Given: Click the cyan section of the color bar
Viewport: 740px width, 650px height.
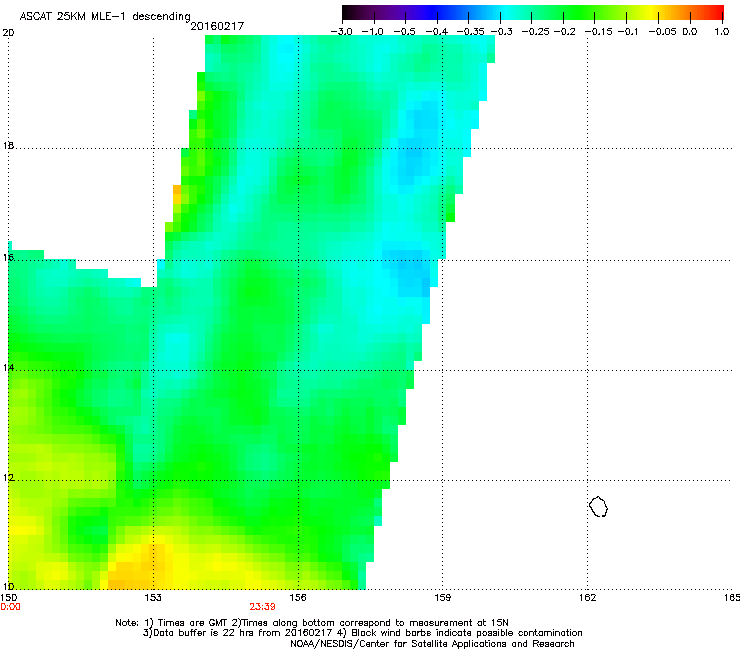Looking at the screenshot, I should tap(503, 12).
